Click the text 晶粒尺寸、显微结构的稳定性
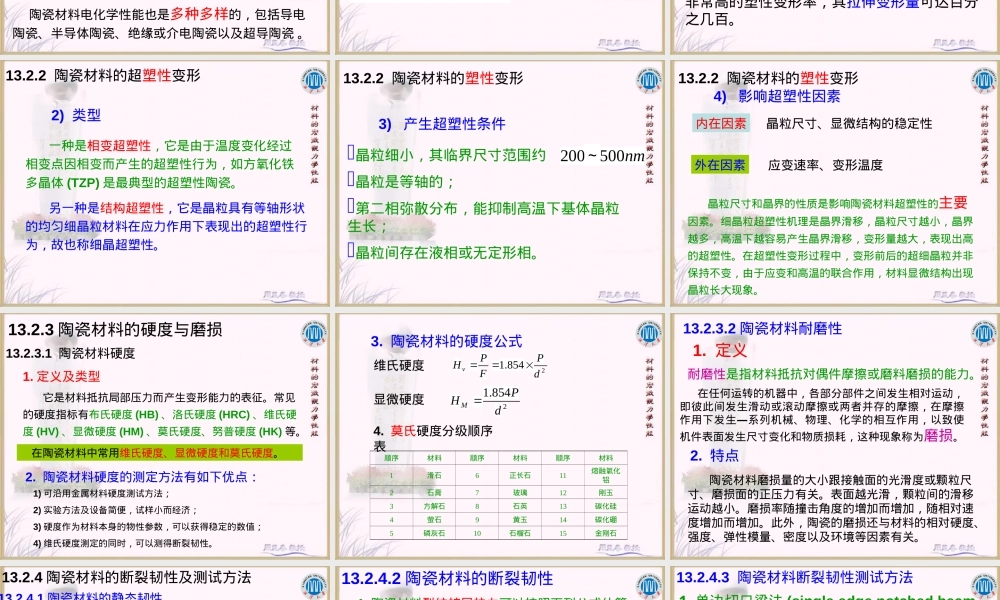Screen dimensions: 1000x600 point(849,123)
